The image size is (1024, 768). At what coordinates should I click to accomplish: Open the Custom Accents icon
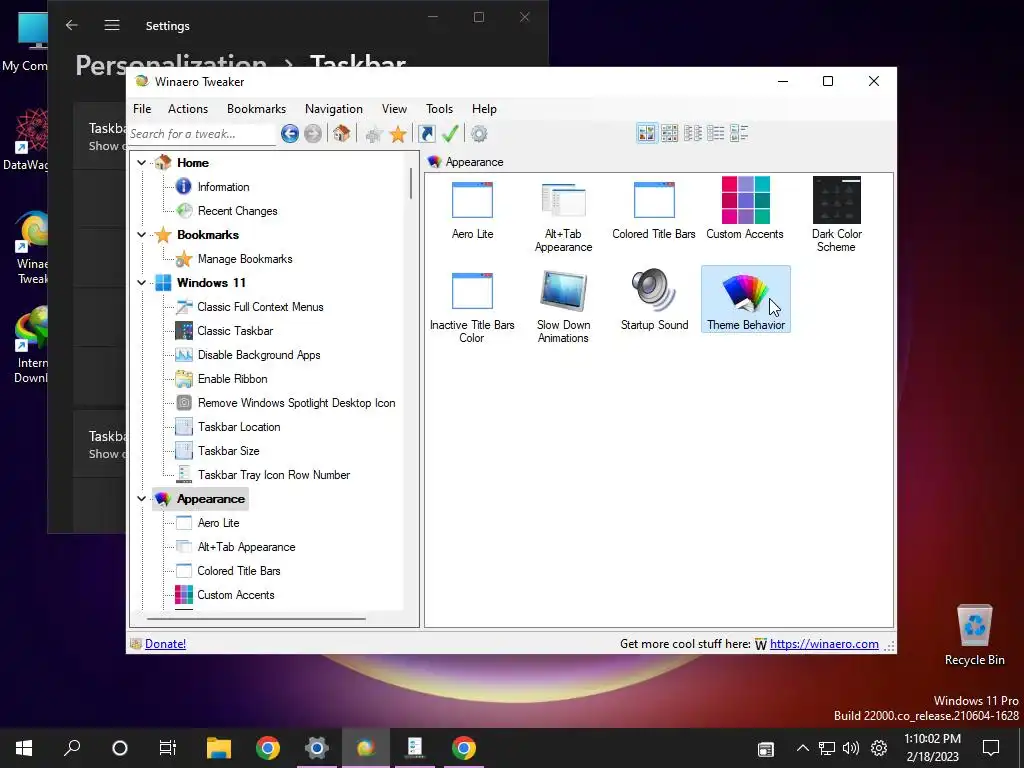[744, 209]
